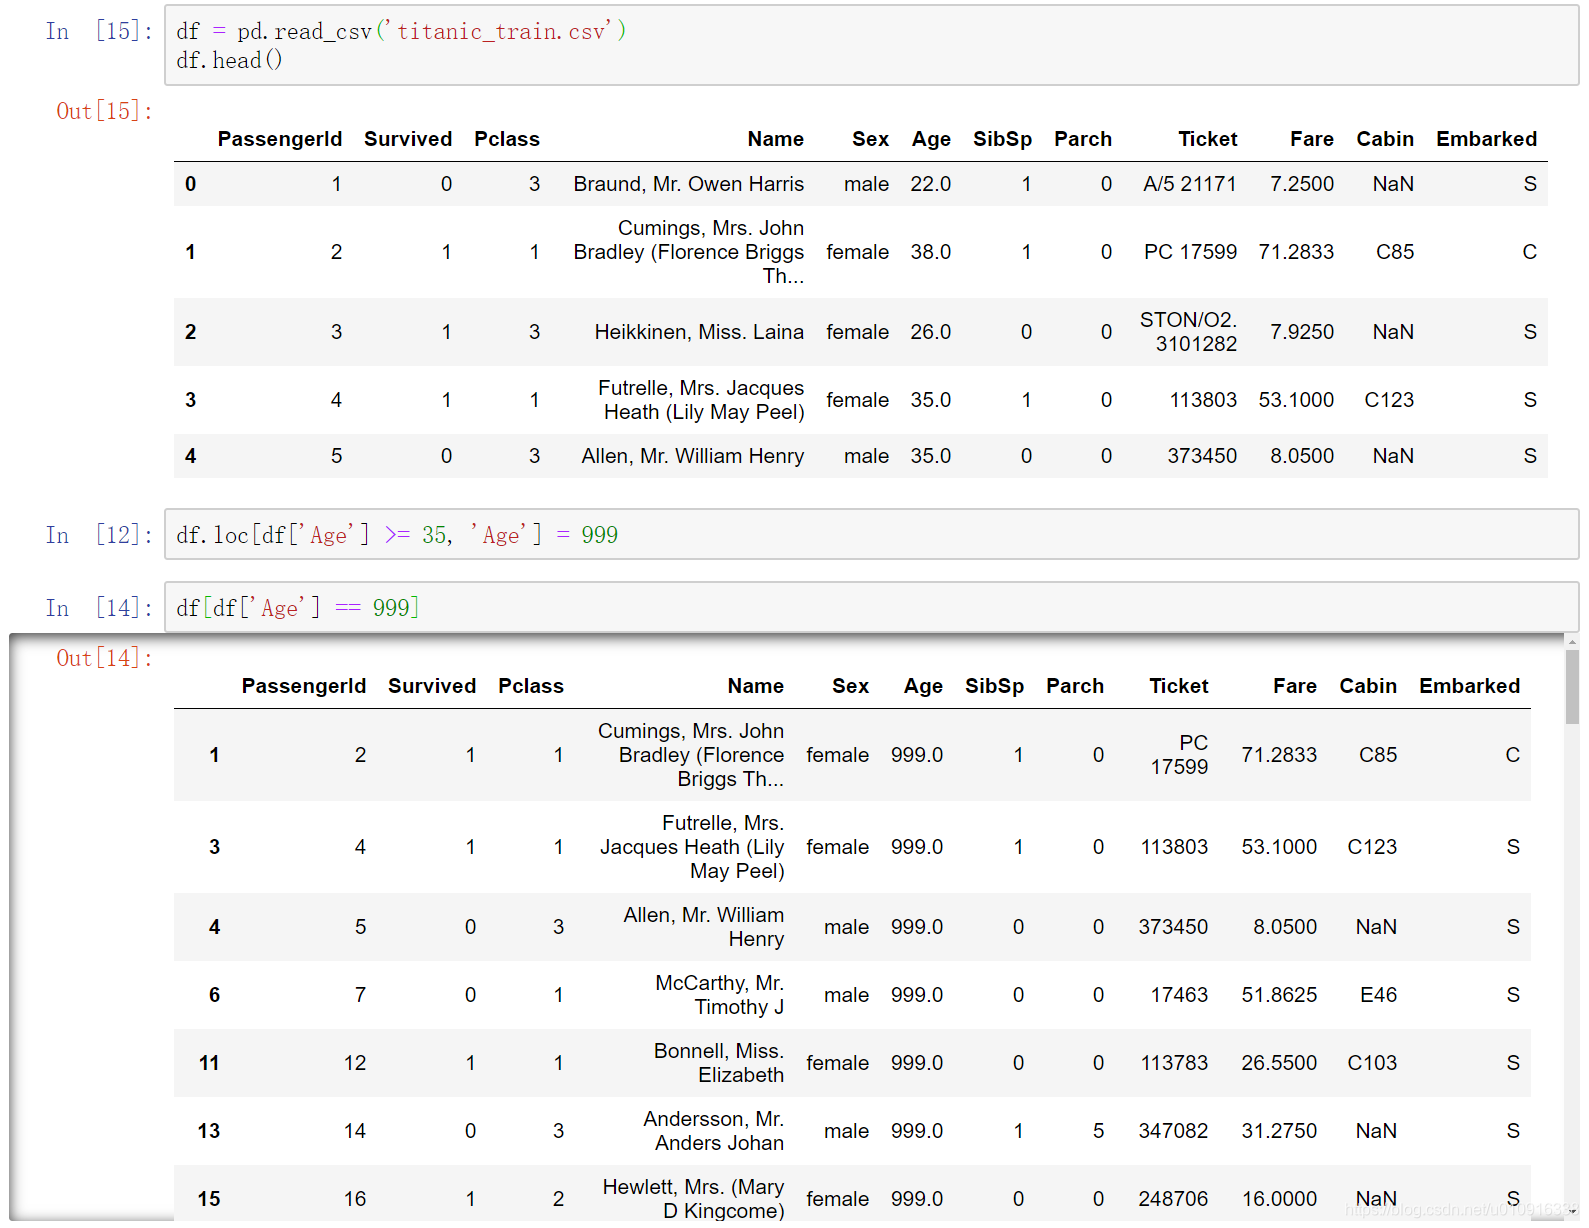Screen dimensions: 1589x1228
Task: Click age 999.0 in Bonnell row
Action: pos(917,1063)
